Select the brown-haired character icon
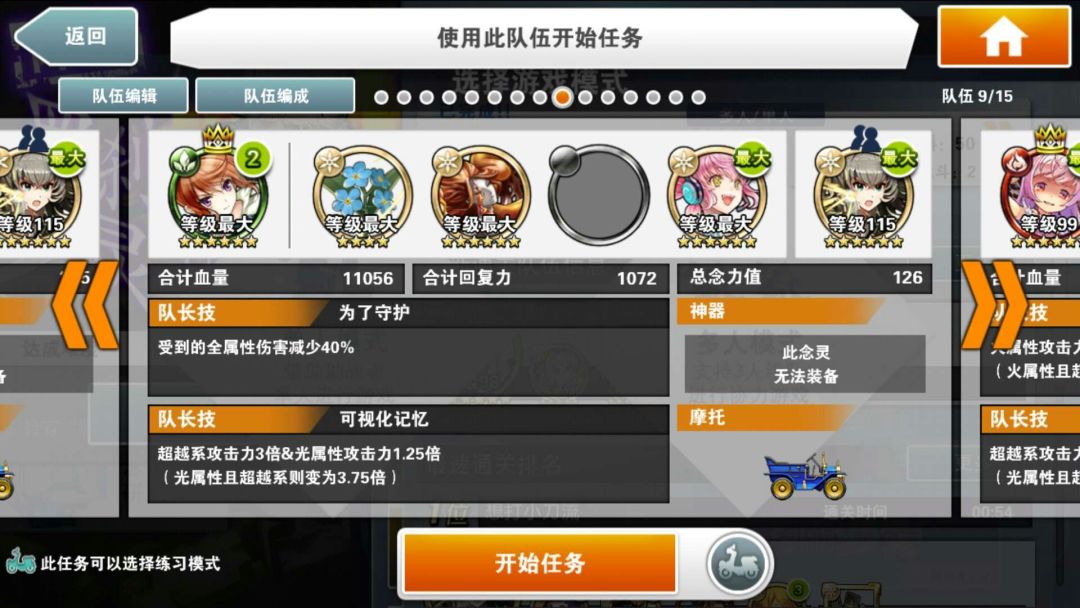This screenshot has height=608, width=1080. (480, 195)
